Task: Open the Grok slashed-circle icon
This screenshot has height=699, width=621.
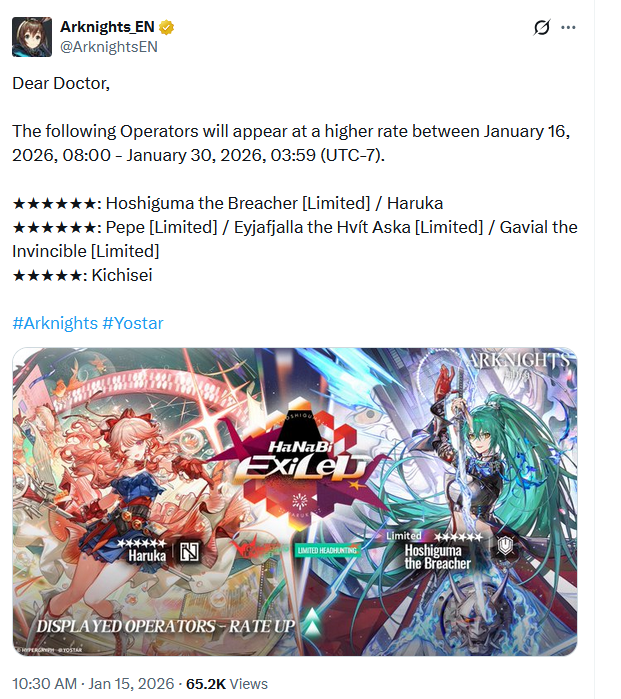Action: click(x=542, y=27)
